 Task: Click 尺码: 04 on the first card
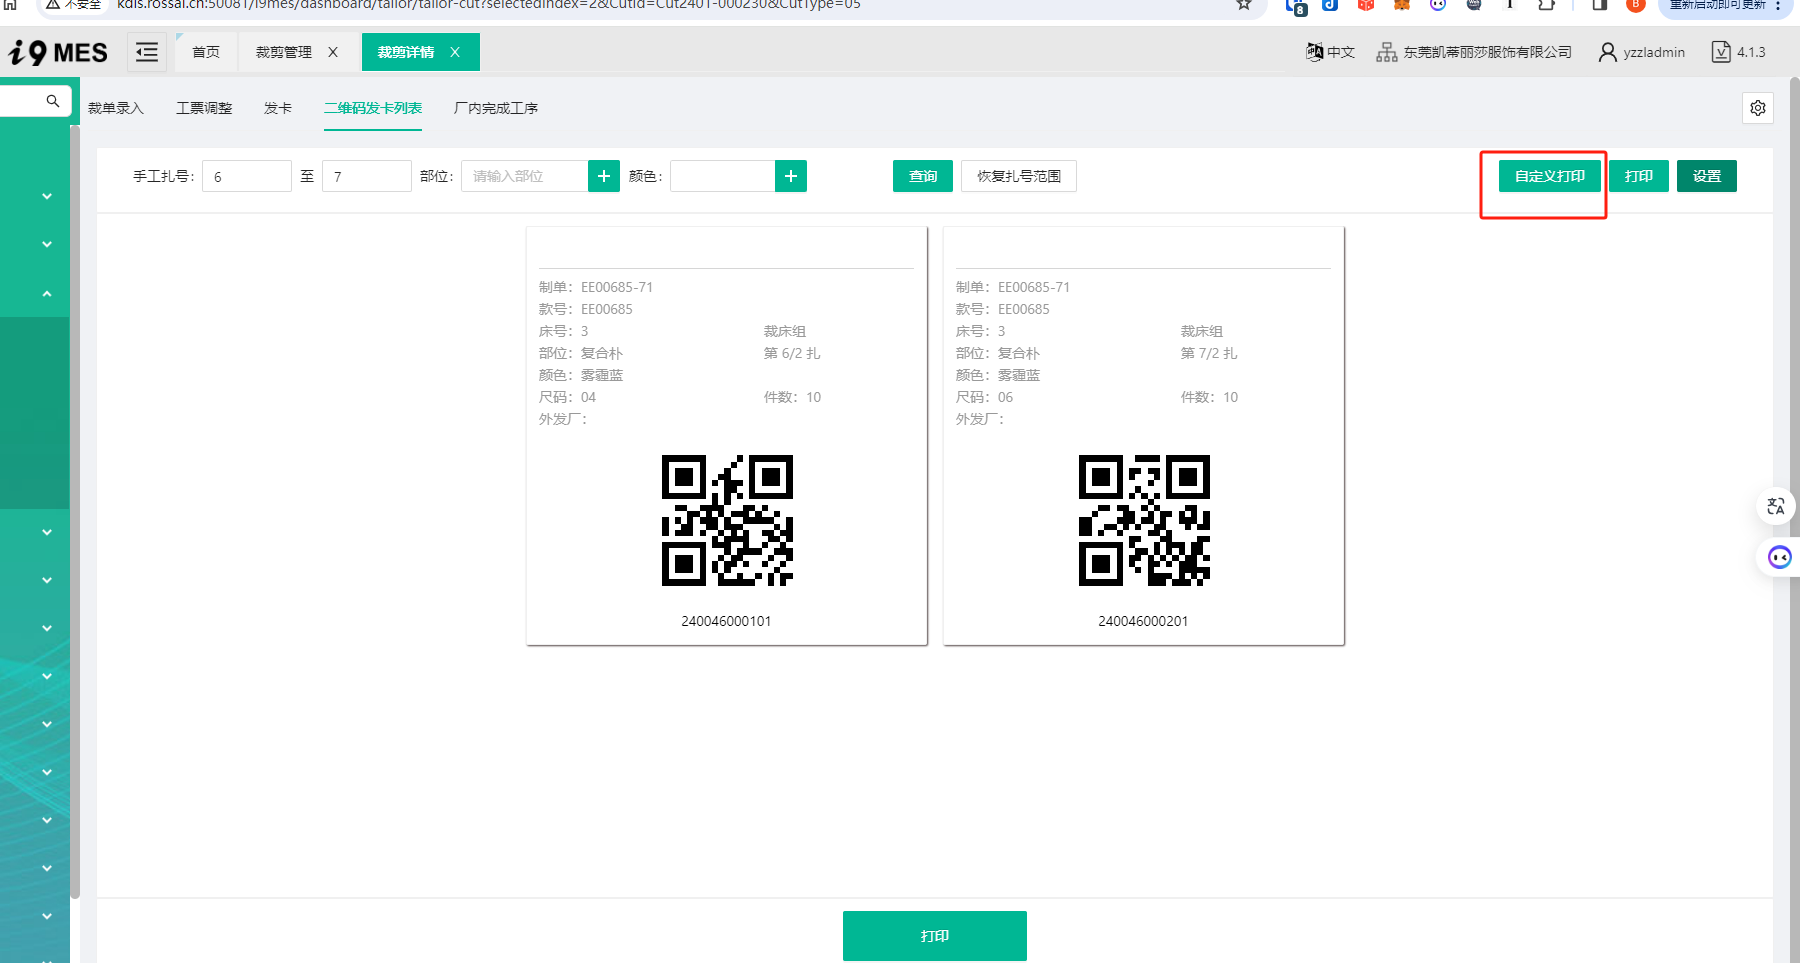coord(567,397)
